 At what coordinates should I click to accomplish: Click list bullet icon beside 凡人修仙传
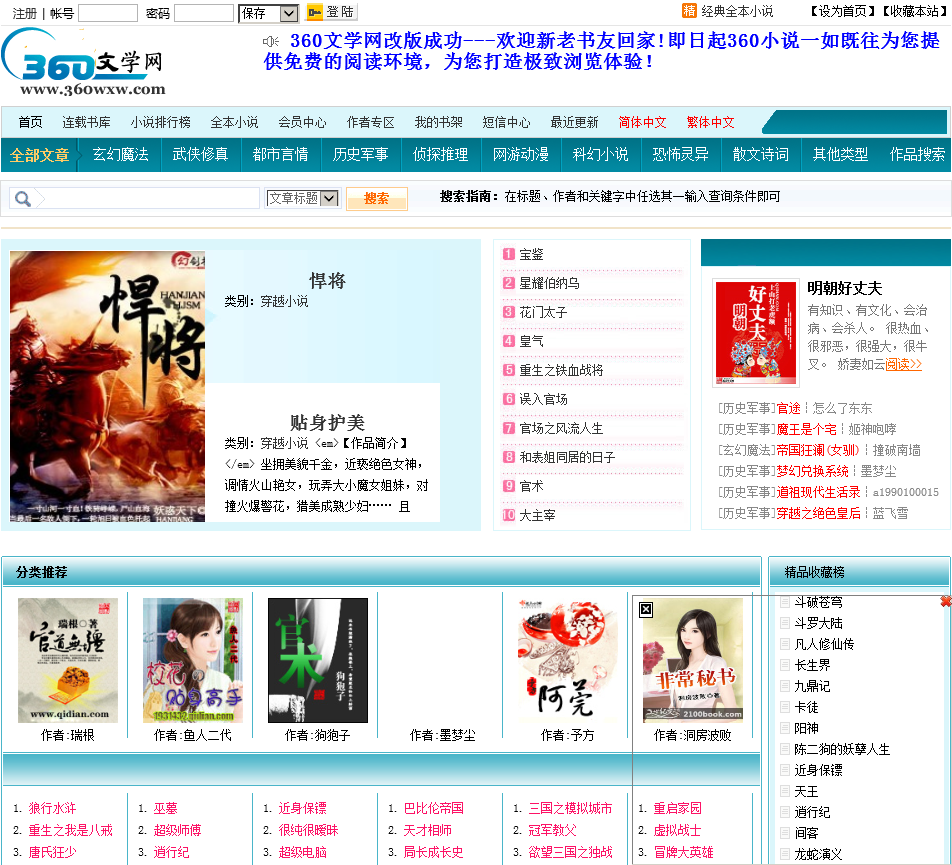(784, 644)
